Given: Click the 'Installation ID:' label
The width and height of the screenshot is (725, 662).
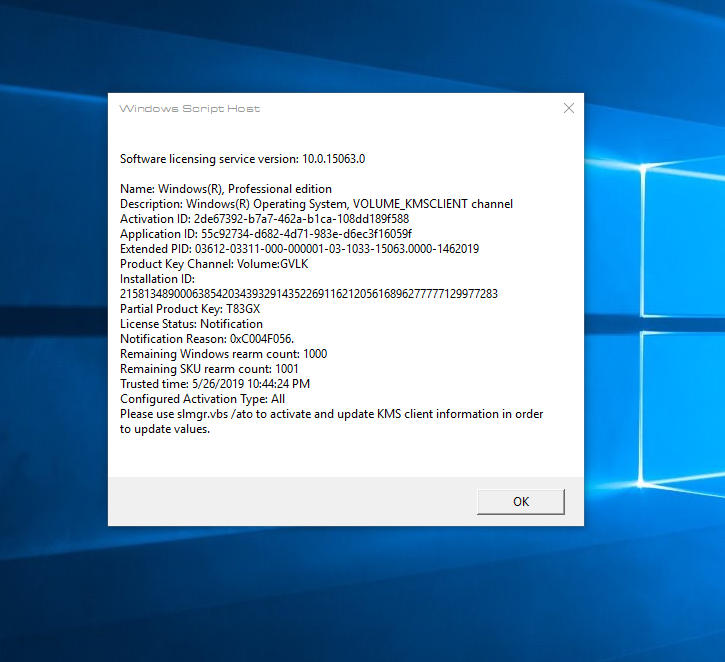Looking at the screenshot, I should coord(157,279).
